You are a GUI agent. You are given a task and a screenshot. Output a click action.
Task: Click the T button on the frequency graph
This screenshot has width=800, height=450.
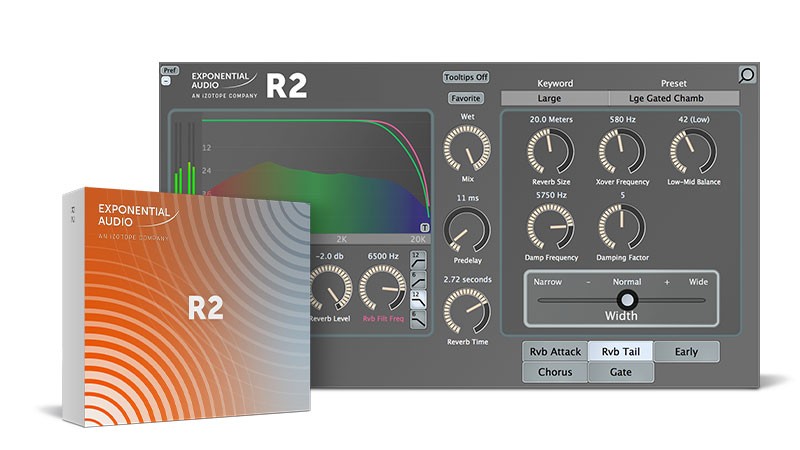(424, 228)
